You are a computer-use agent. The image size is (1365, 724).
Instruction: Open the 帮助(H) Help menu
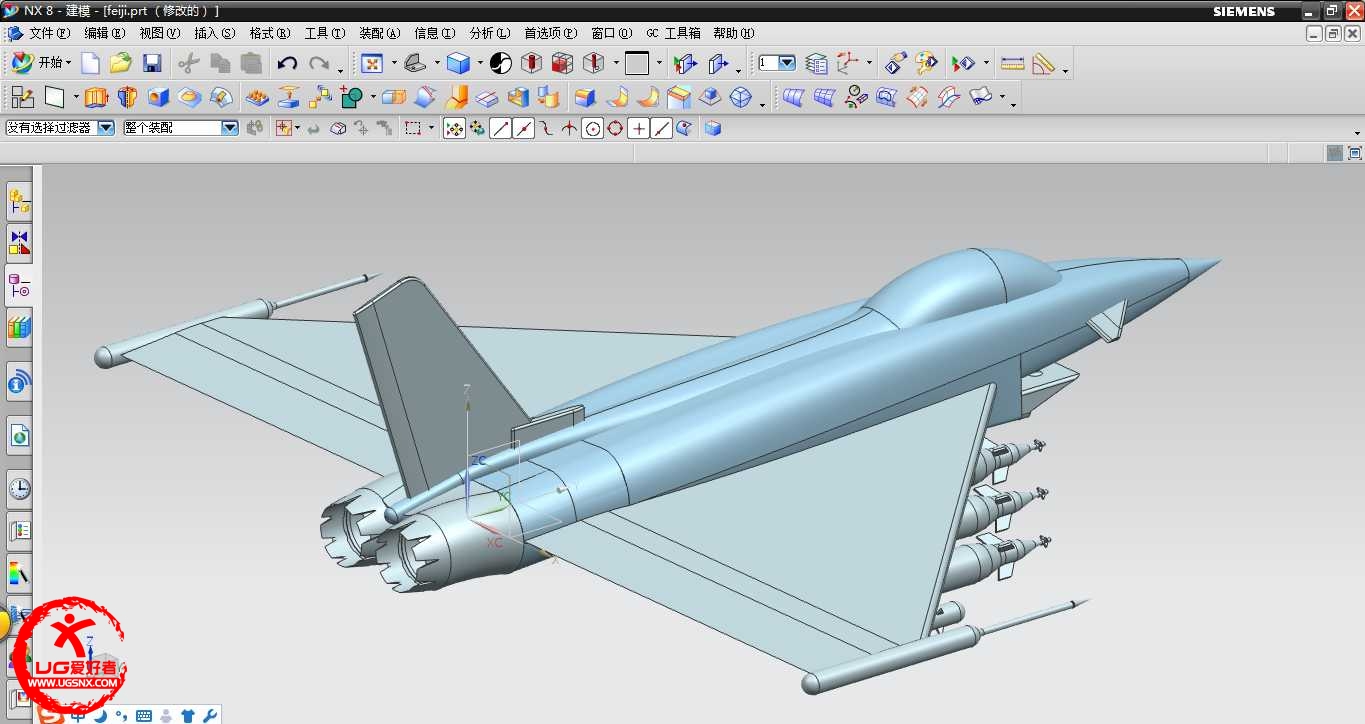pos(734,34)
